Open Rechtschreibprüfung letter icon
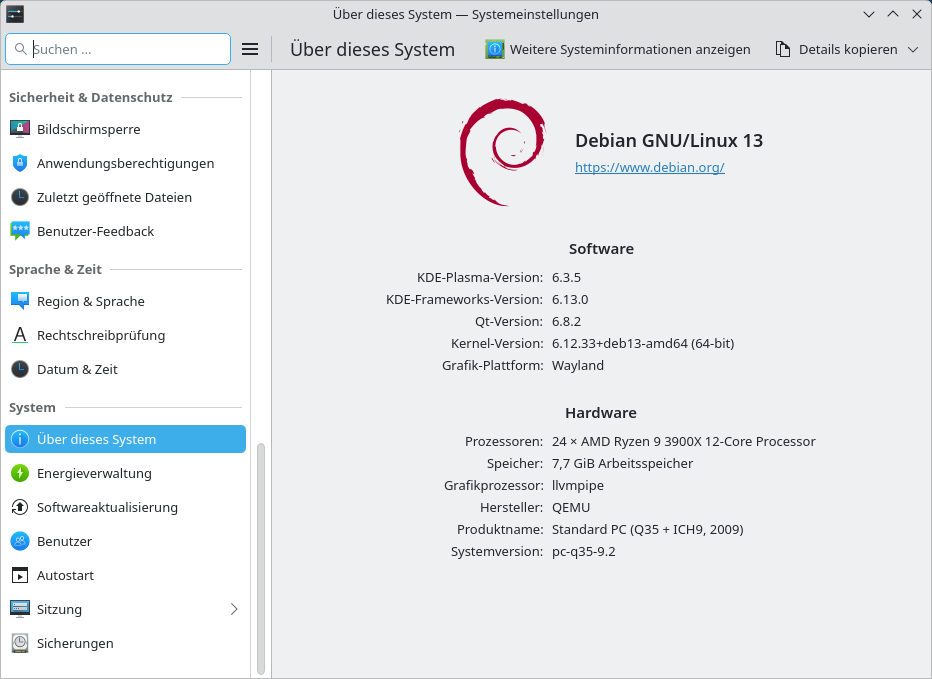This screenshot has width=932, height=679. point(20,335)
